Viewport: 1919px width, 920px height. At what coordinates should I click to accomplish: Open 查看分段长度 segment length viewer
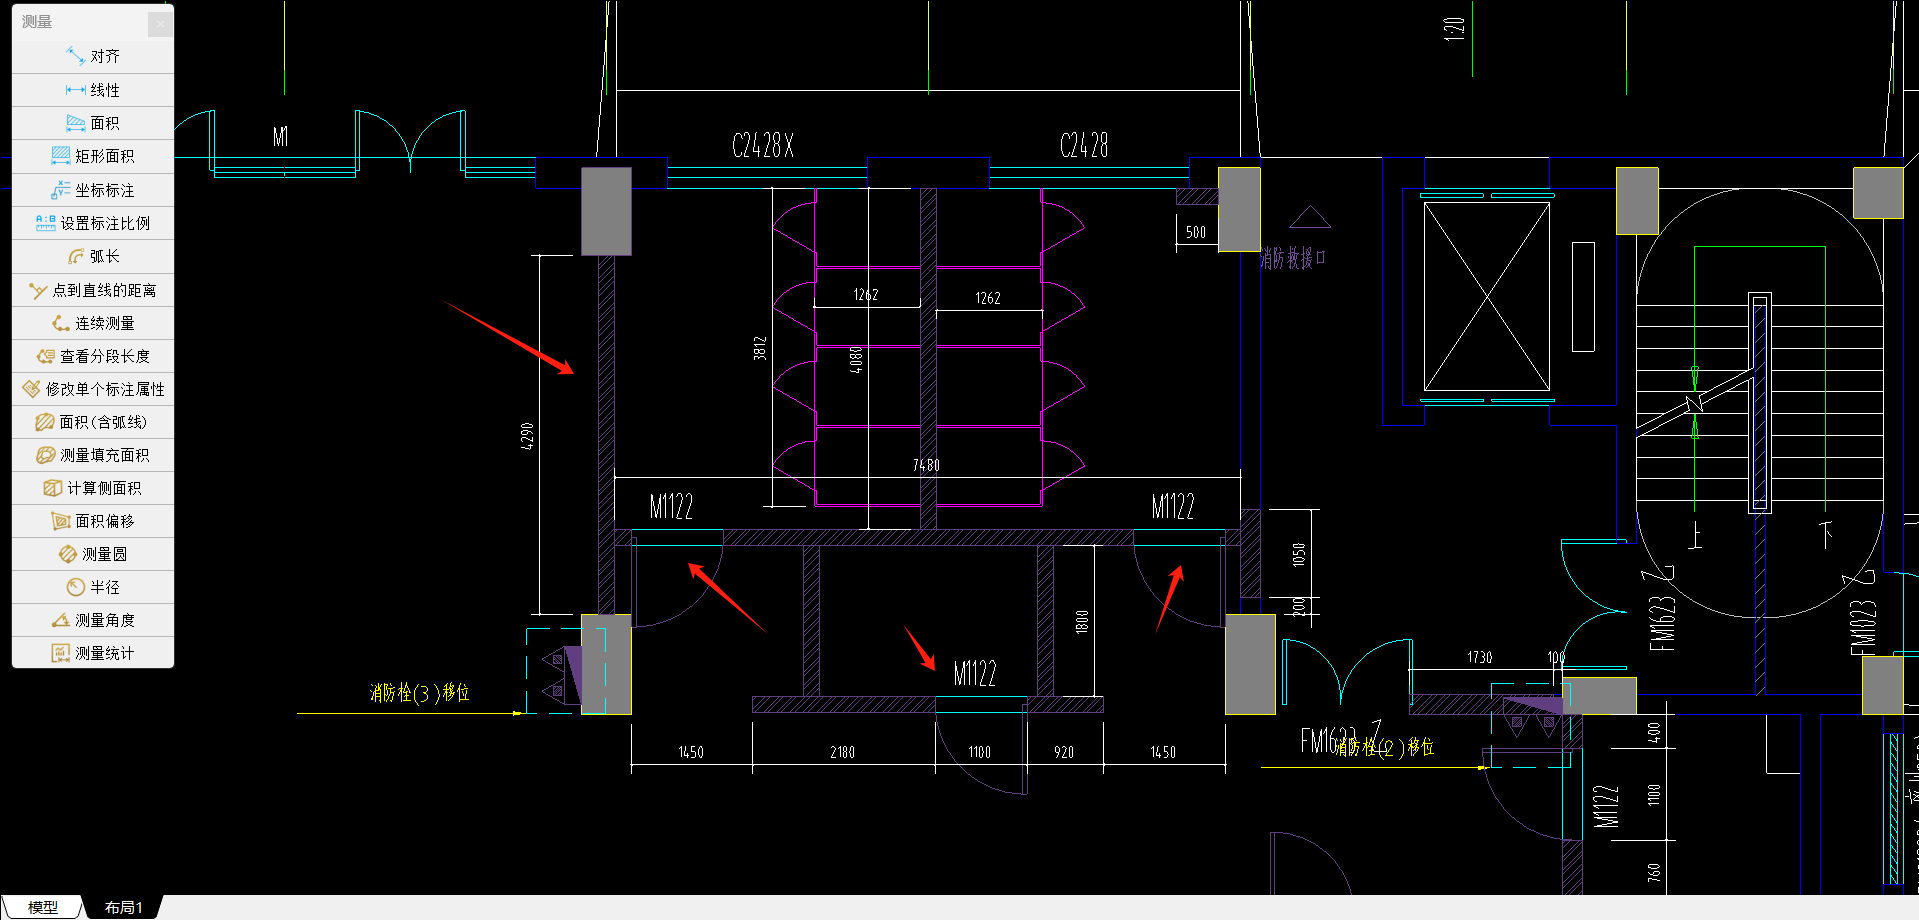93,356
